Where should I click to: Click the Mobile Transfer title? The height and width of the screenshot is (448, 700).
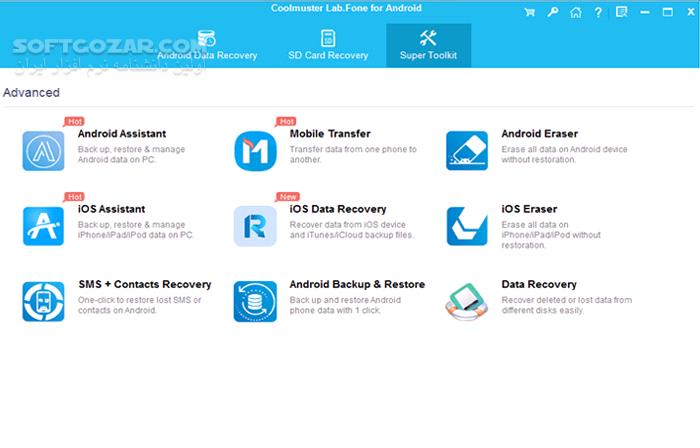pyautogui.click(x=330, y=134)
